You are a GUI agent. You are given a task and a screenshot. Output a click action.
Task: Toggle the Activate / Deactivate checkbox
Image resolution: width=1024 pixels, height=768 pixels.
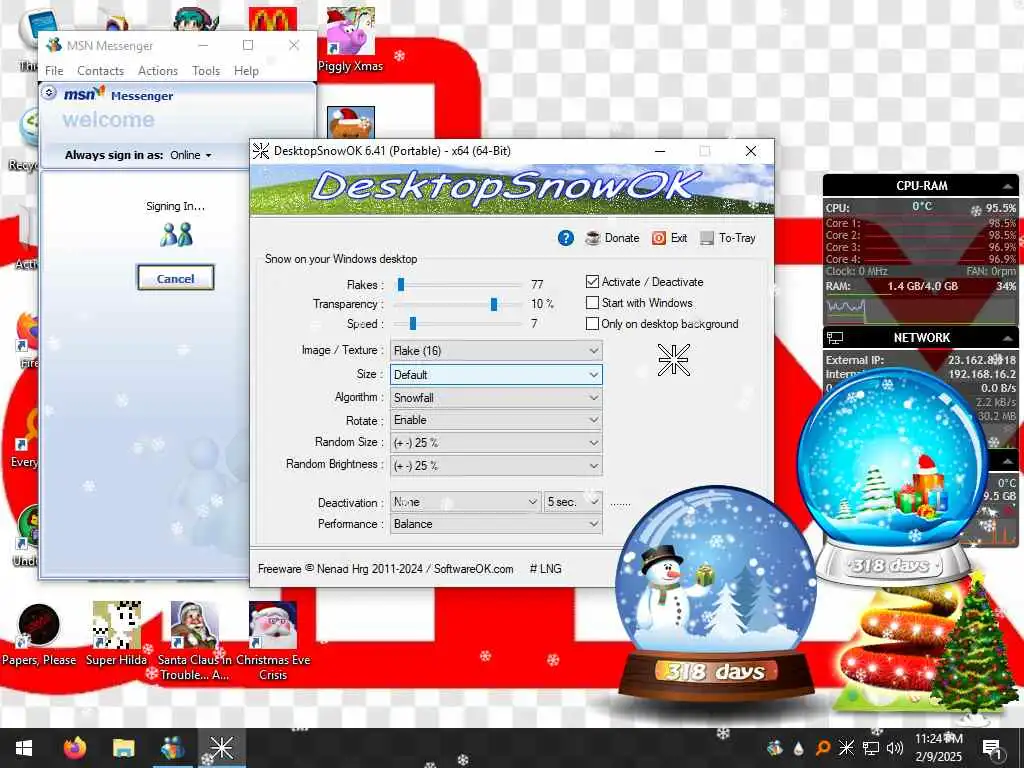tap(592, 281)
